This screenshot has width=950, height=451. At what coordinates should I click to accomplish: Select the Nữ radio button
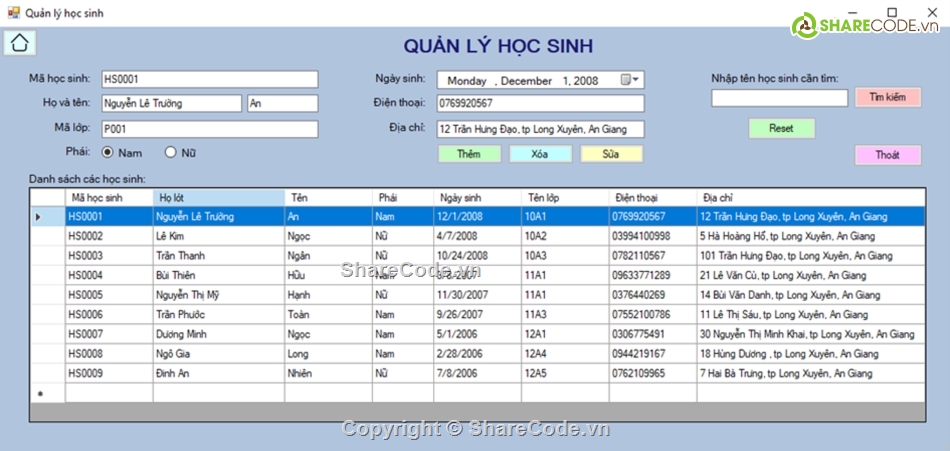click(171, 153)
